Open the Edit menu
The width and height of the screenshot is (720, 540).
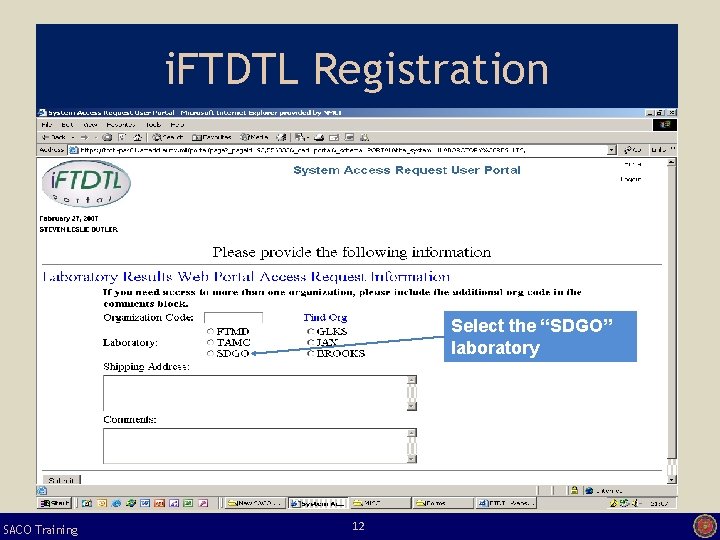pos(67,124)
